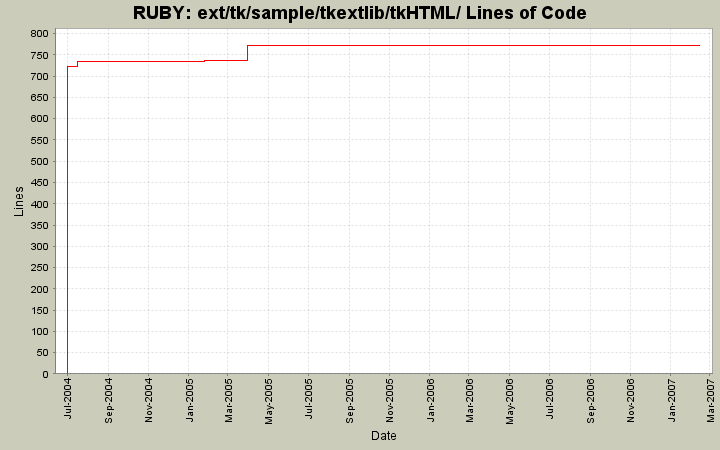The width and height of the screenshot is (720, 450).
Task: Select the '400' y-axis tick label
Action: pos(39,204)
